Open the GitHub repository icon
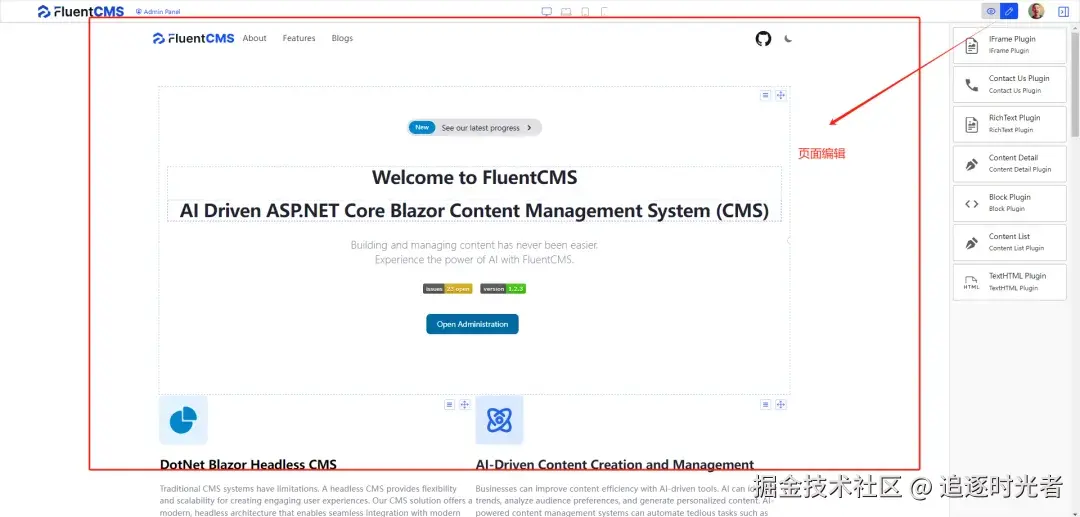The height and width of the screenshot is (517, 1080). [763, 39]
